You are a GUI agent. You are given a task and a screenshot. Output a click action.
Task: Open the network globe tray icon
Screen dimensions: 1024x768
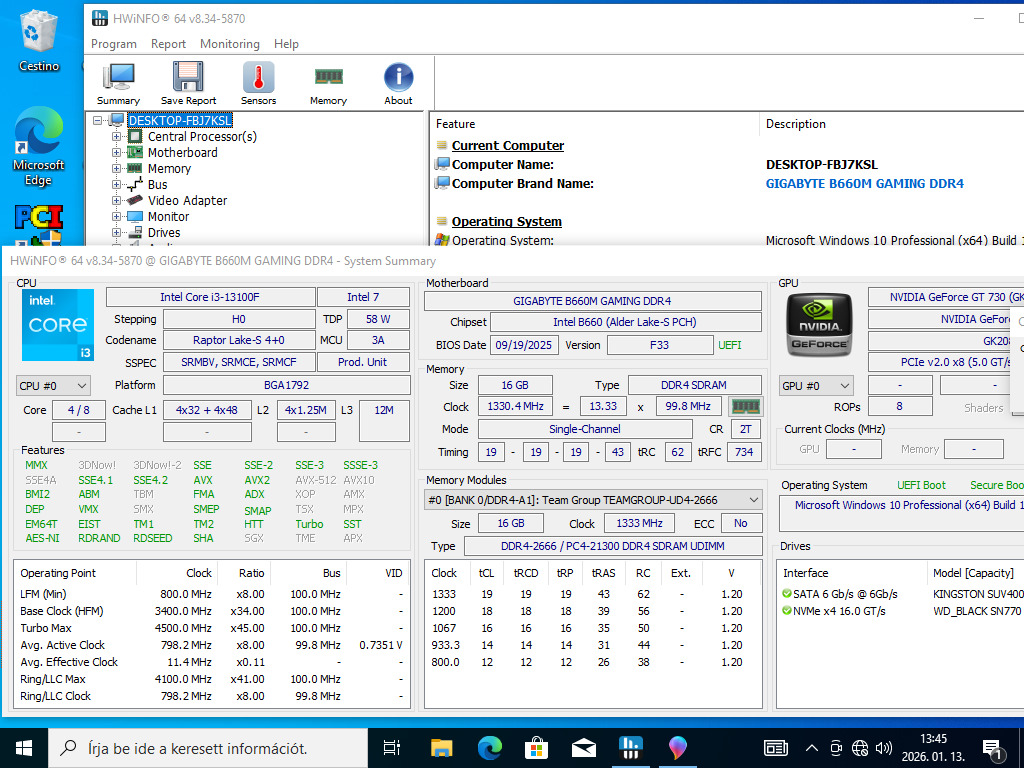[860, 748]
